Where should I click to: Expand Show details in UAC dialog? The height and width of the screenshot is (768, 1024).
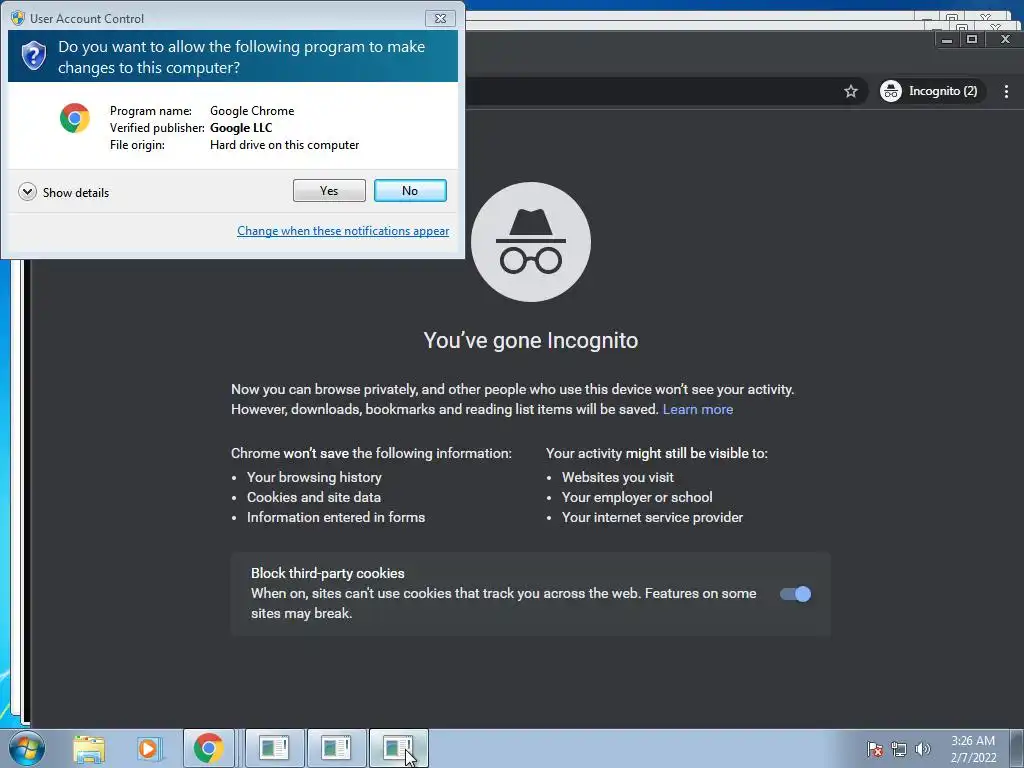coord(64,192)
